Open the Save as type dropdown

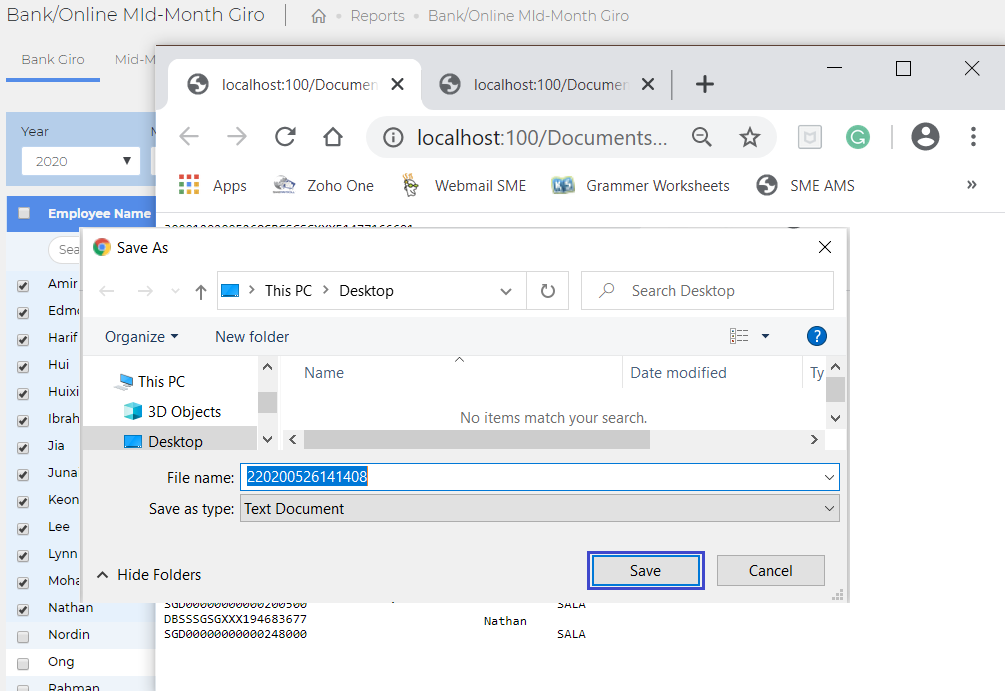click(540, 508)
